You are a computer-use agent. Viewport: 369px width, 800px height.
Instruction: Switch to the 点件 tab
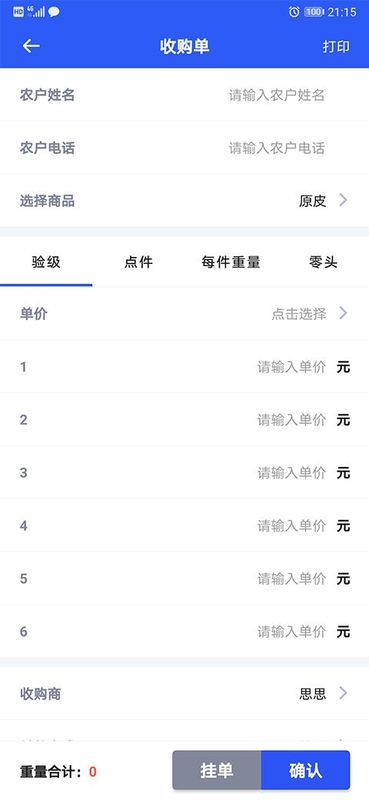pyautogui.click(x=138, y=262)
